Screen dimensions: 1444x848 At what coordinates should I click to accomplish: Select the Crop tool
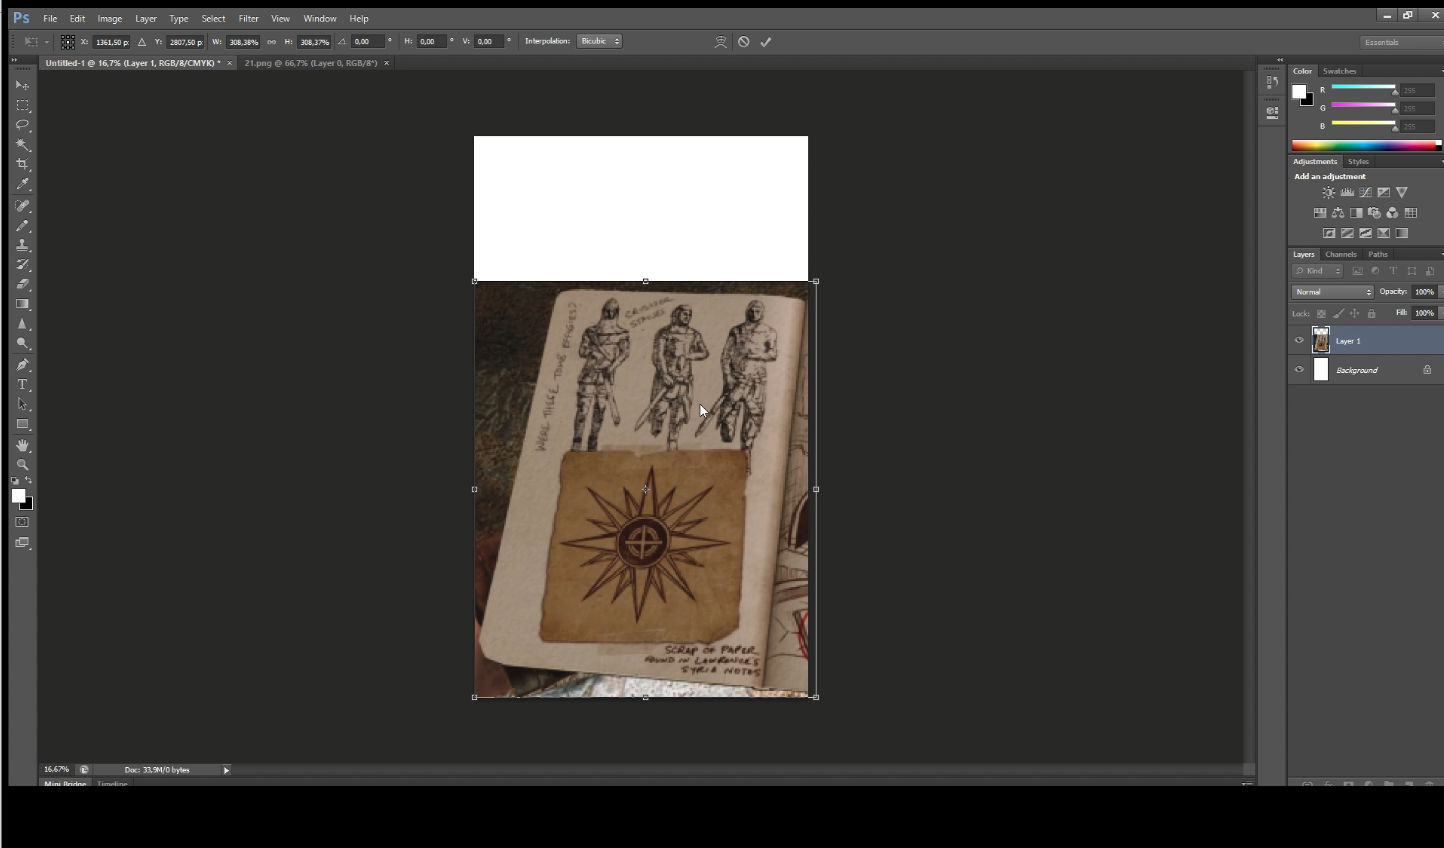(22, 166)
